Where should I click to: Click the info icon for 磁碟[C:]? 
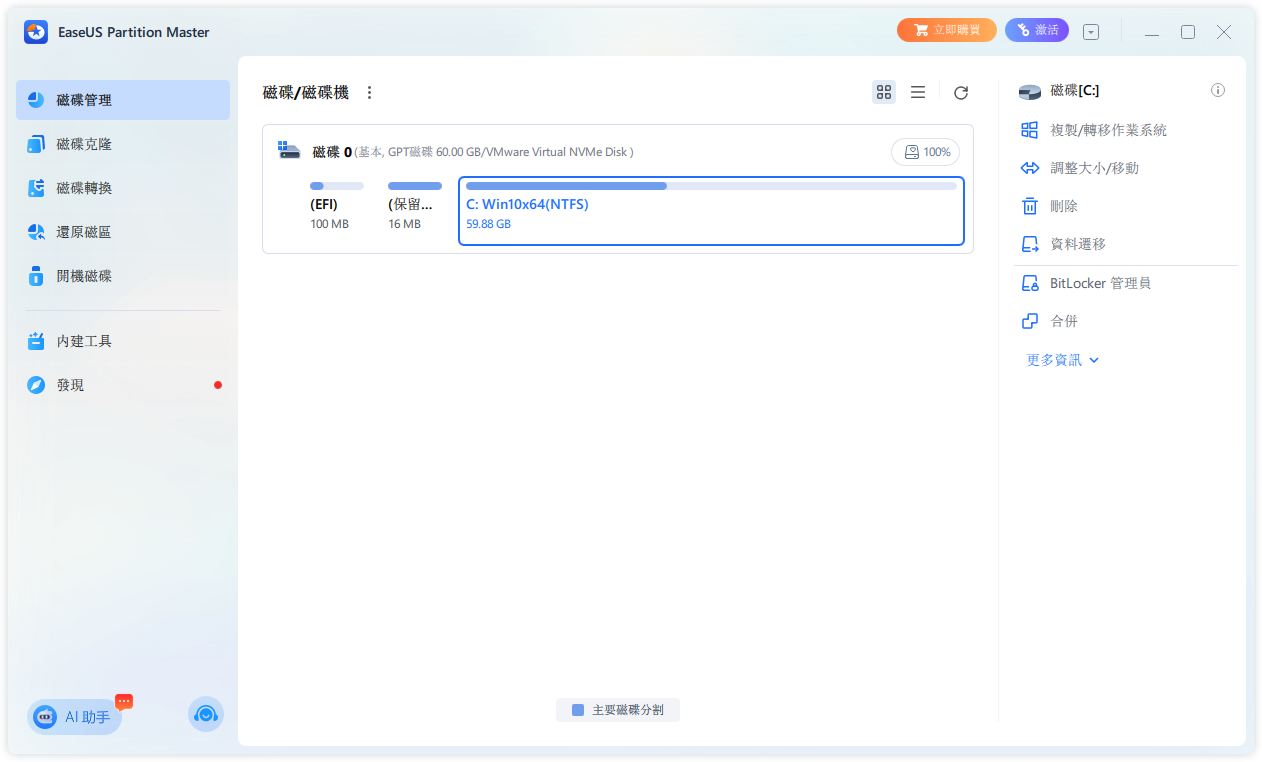coord(1218,90)
